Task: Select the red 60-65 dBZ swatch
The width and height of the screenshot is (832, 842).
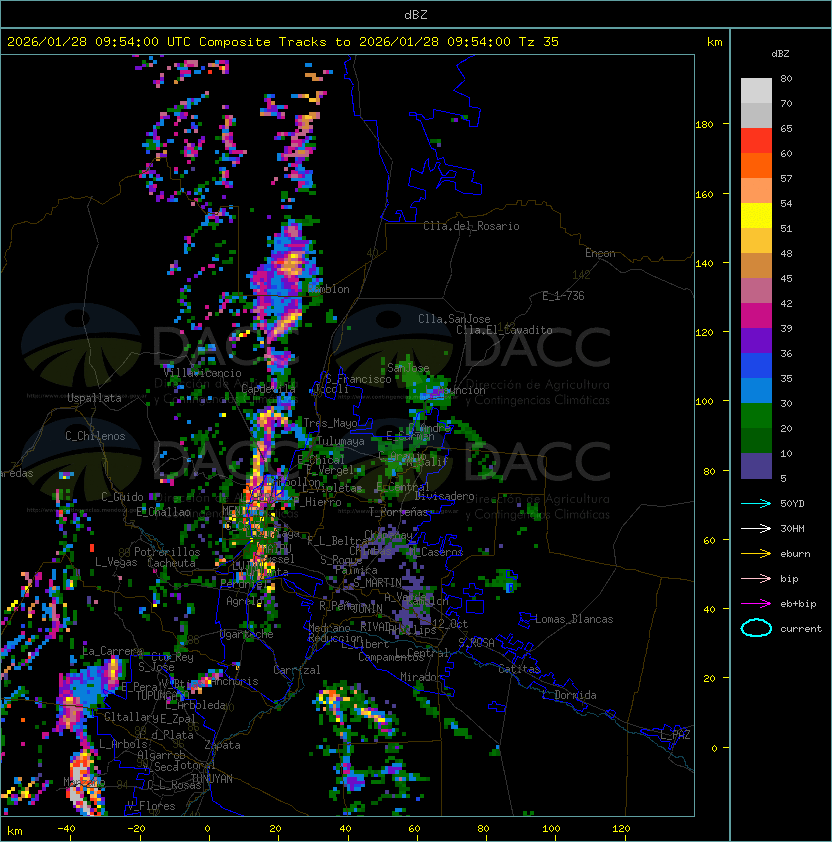Action: [x=756, y=140]
